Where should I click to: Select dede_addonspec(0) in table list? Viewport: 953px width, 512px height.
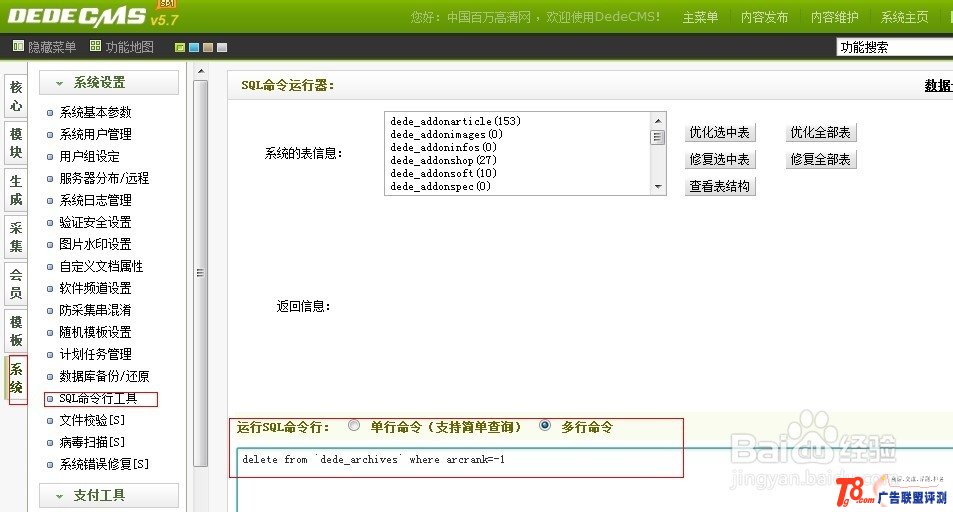pyautogui.click(x=440, y=186)
